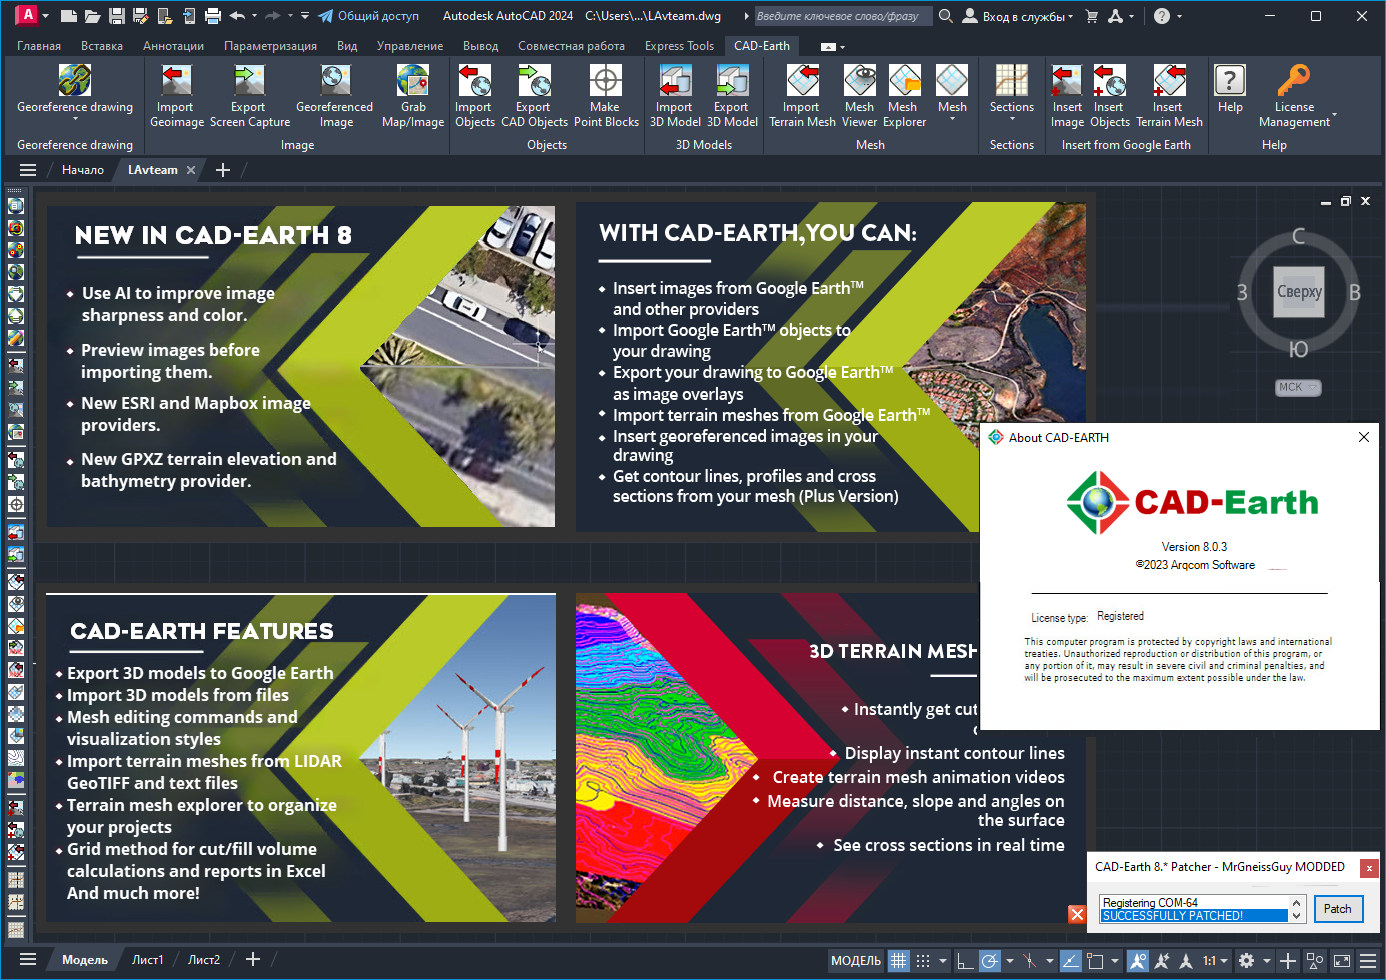Open the Главная ribbon tab
Viewport: 1386px width, 980px height.
(39, 46)
